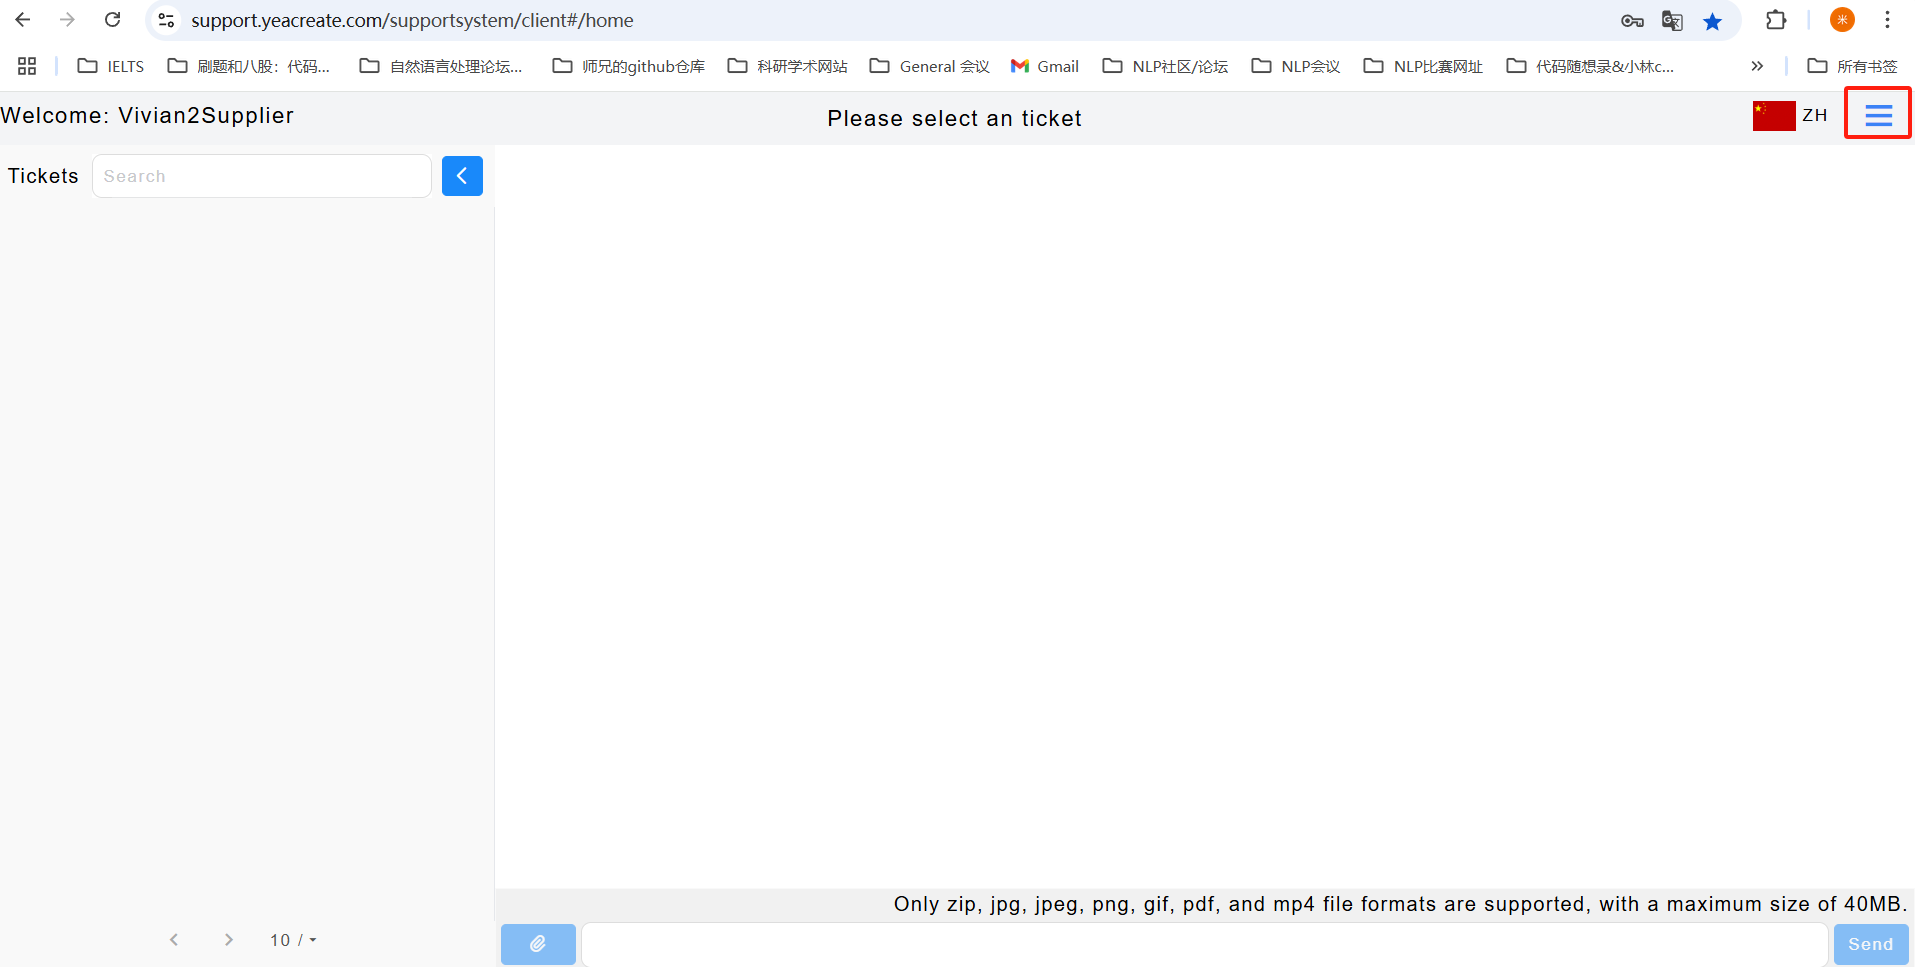Click the message text input box
1915x967 pixels.
coord(1204,944)
